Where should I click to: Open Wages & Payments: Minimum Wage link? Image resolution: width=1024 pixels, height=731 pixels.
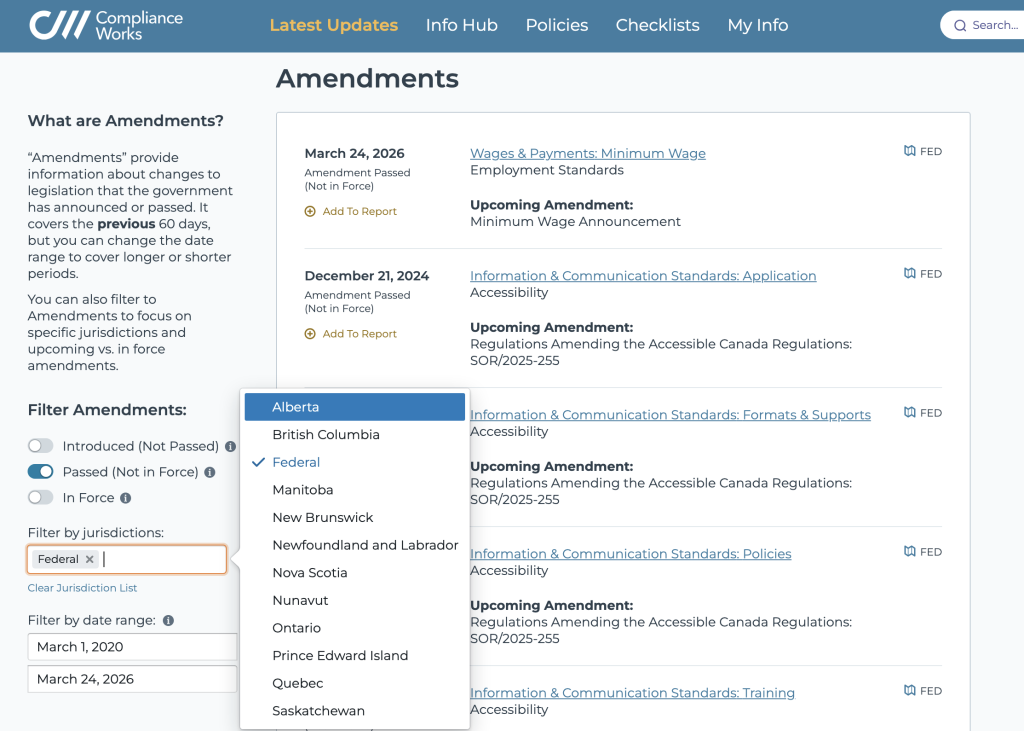587,154
